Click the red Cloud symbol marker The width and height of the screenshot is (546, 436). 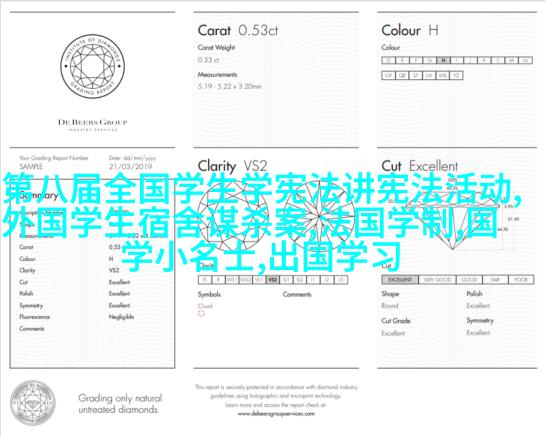point(201,314)
